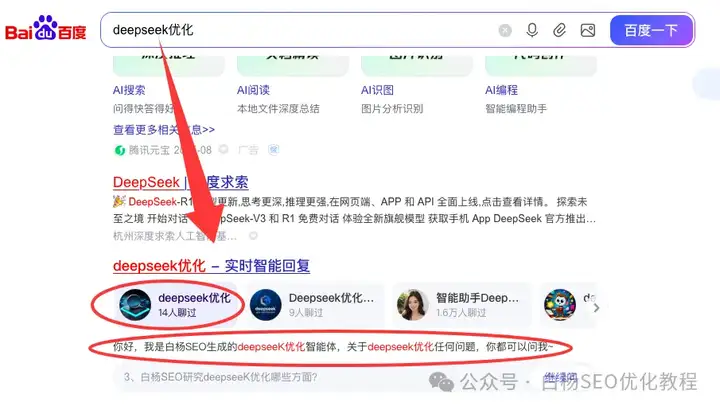This screenshot has height=410, width=720.
Task: Select the 智能助手Deep... agent card
Action: click(x=461, y=305)
